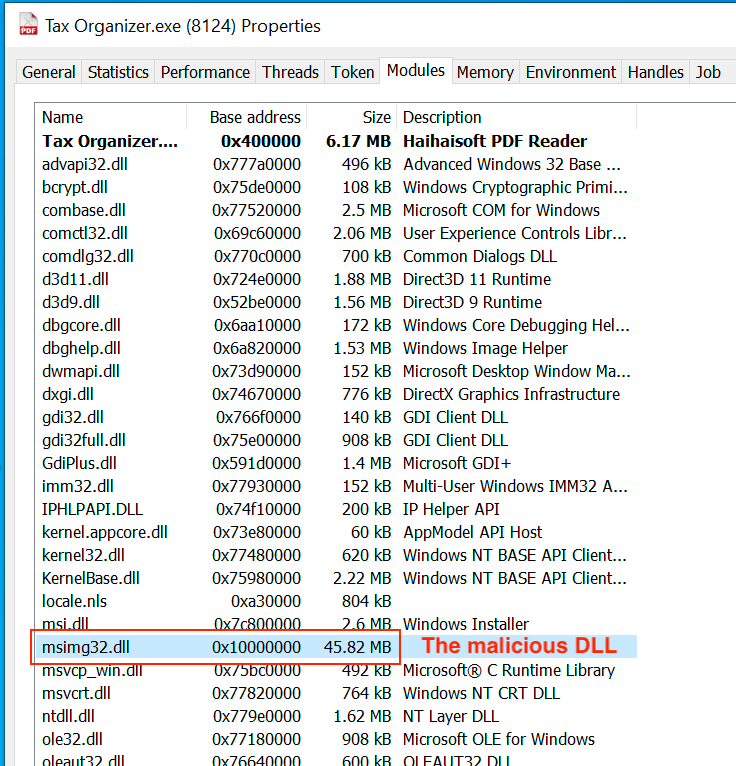Image resolution: width=736 pixels, height=766 pixels.
Task: Select dbgcore.dll in the module list
Action: click(336, 325)
